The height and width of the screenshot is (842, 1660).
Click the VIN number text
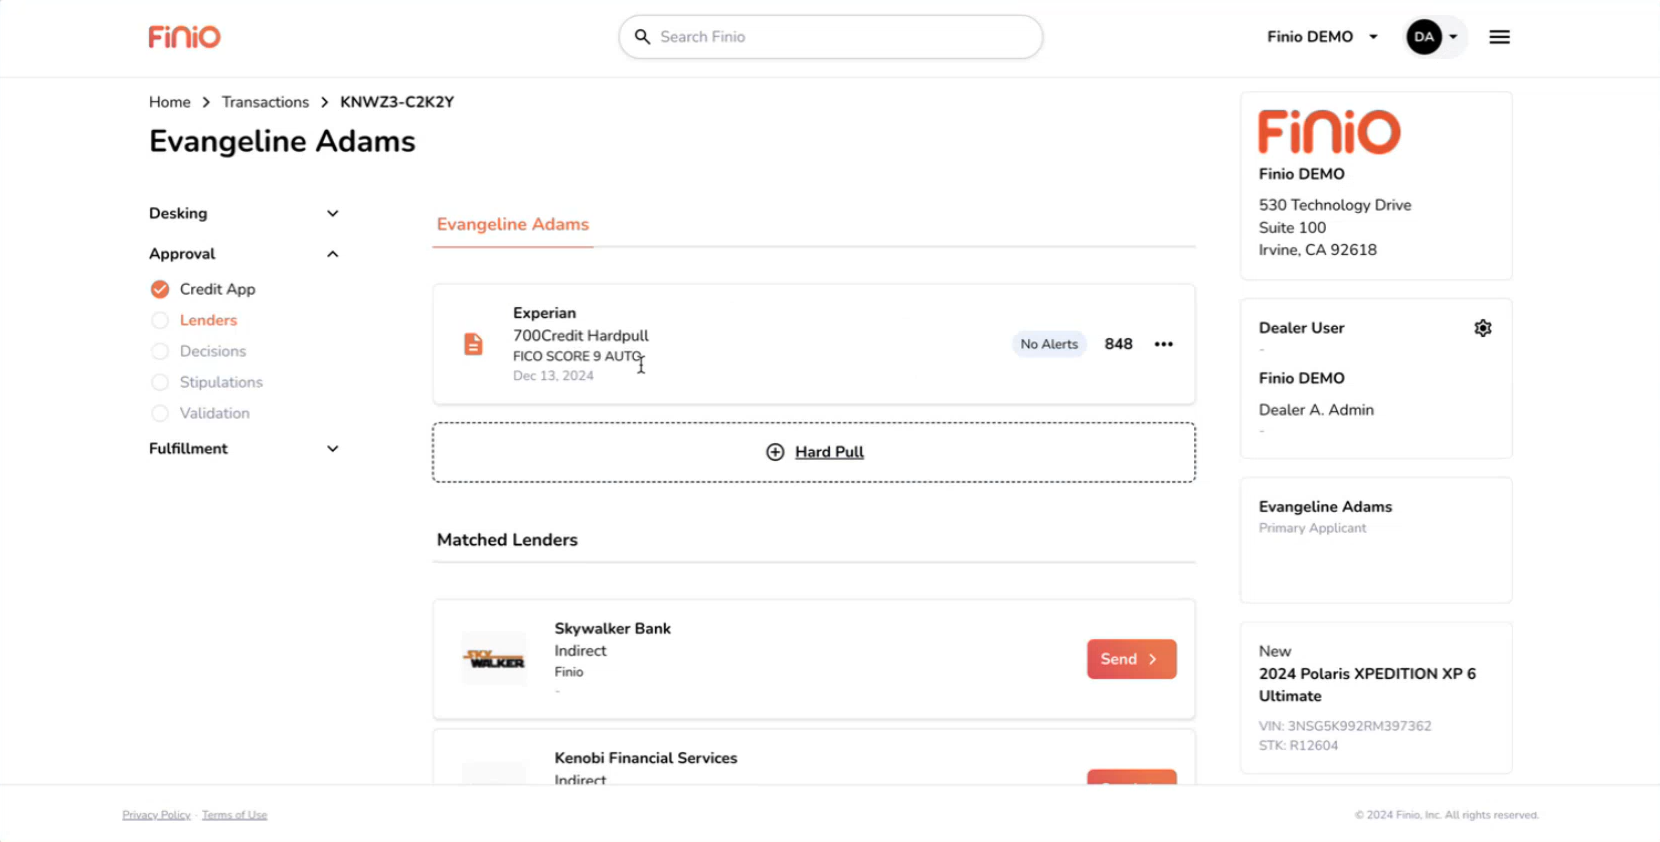(1345, 726)
